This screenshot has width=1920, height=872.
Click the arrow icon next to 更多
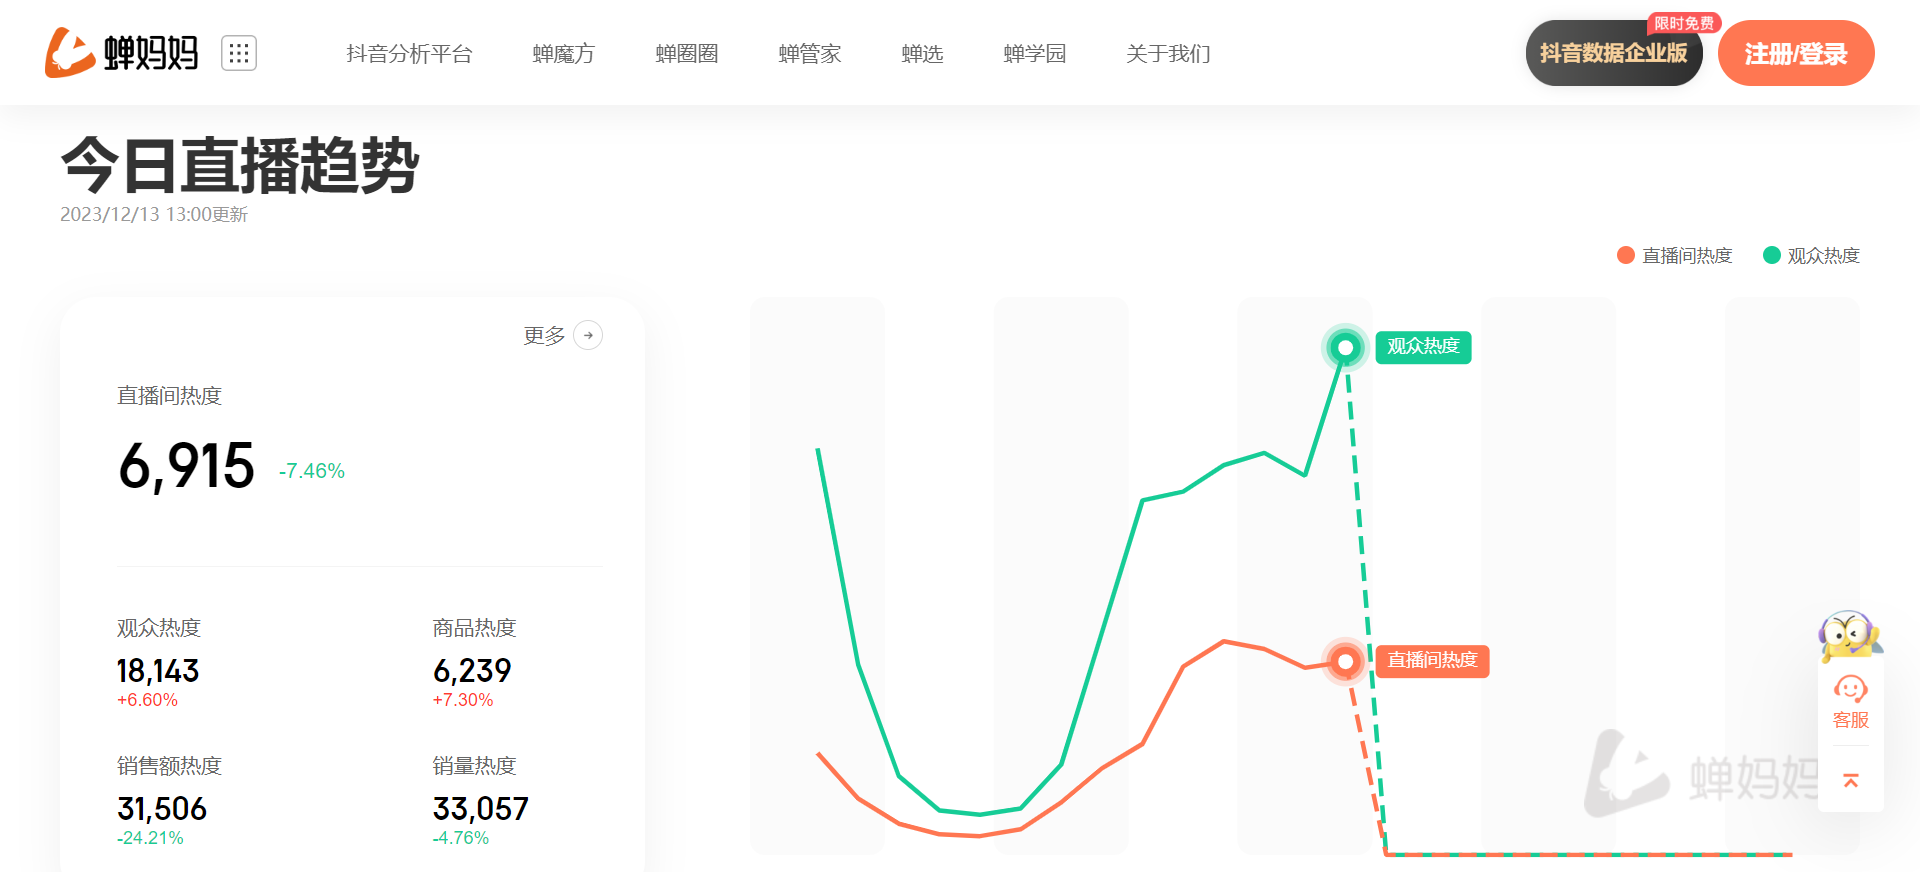coord(588,335)
